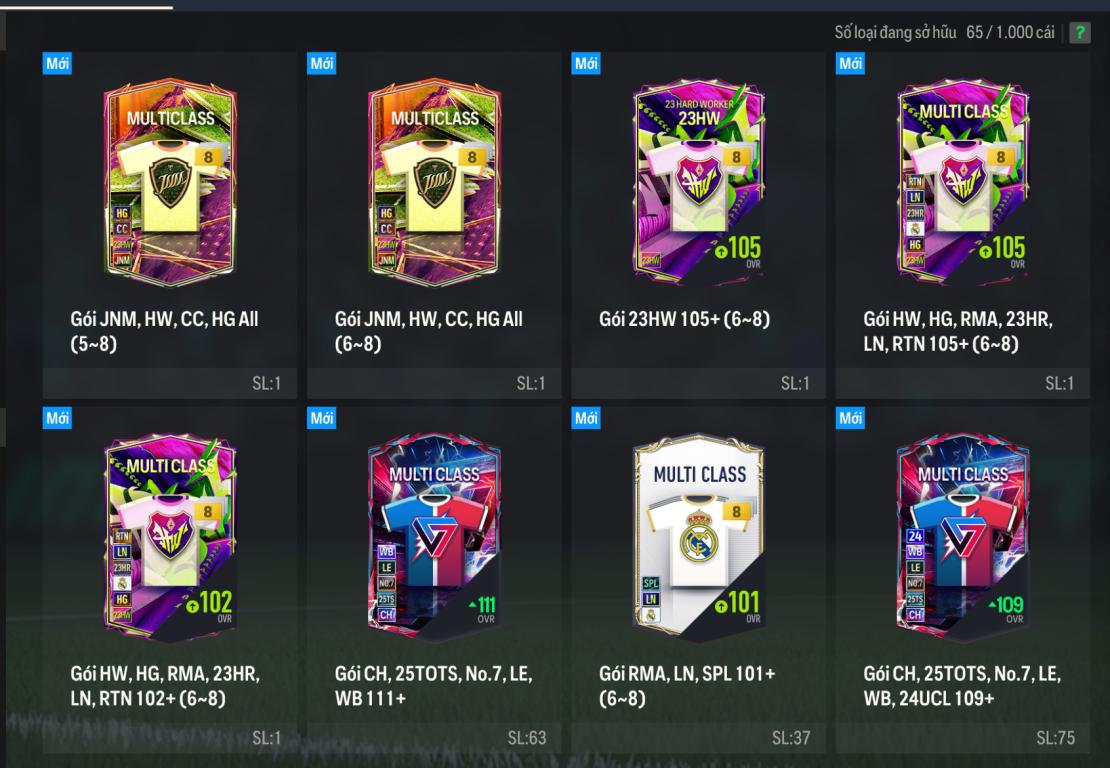Viewport: 1110px width, 768px height.
Task: Click the SL:37 quantity bar
Action: point(699,738)
